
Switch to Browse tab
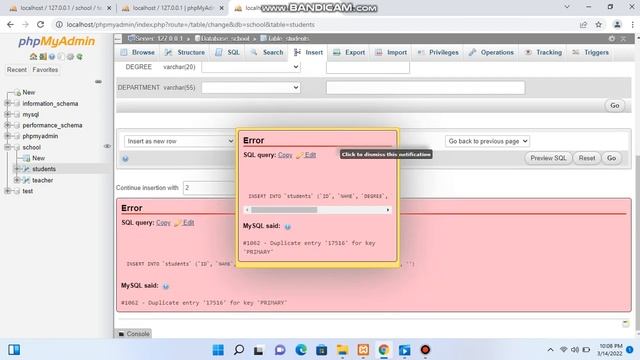[x=138, y=52]
